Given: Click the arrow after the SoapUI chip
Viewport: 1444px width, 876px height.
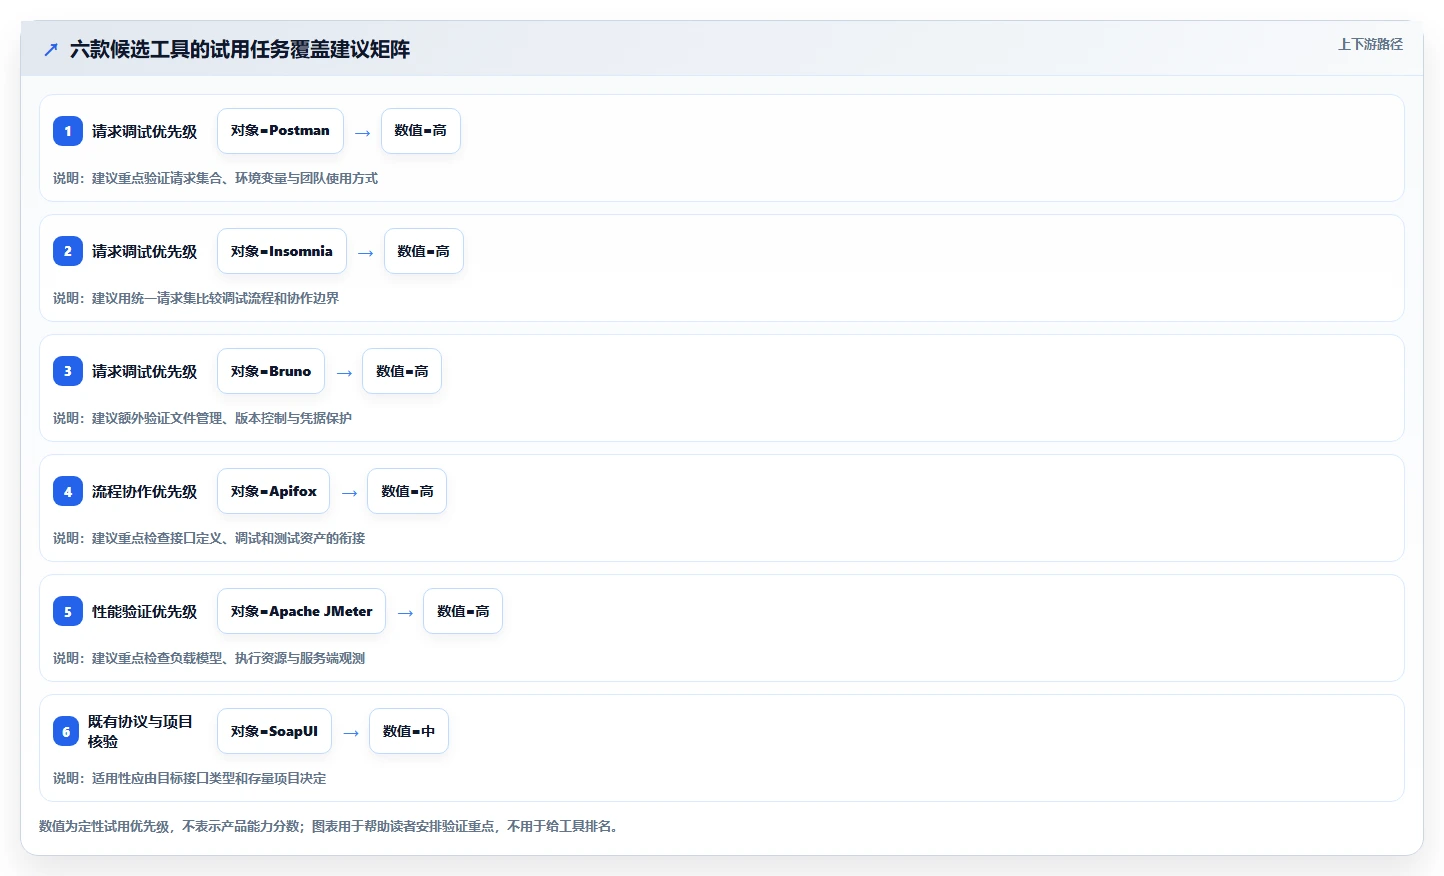Looking at the screenshot, I should [351, 733].
